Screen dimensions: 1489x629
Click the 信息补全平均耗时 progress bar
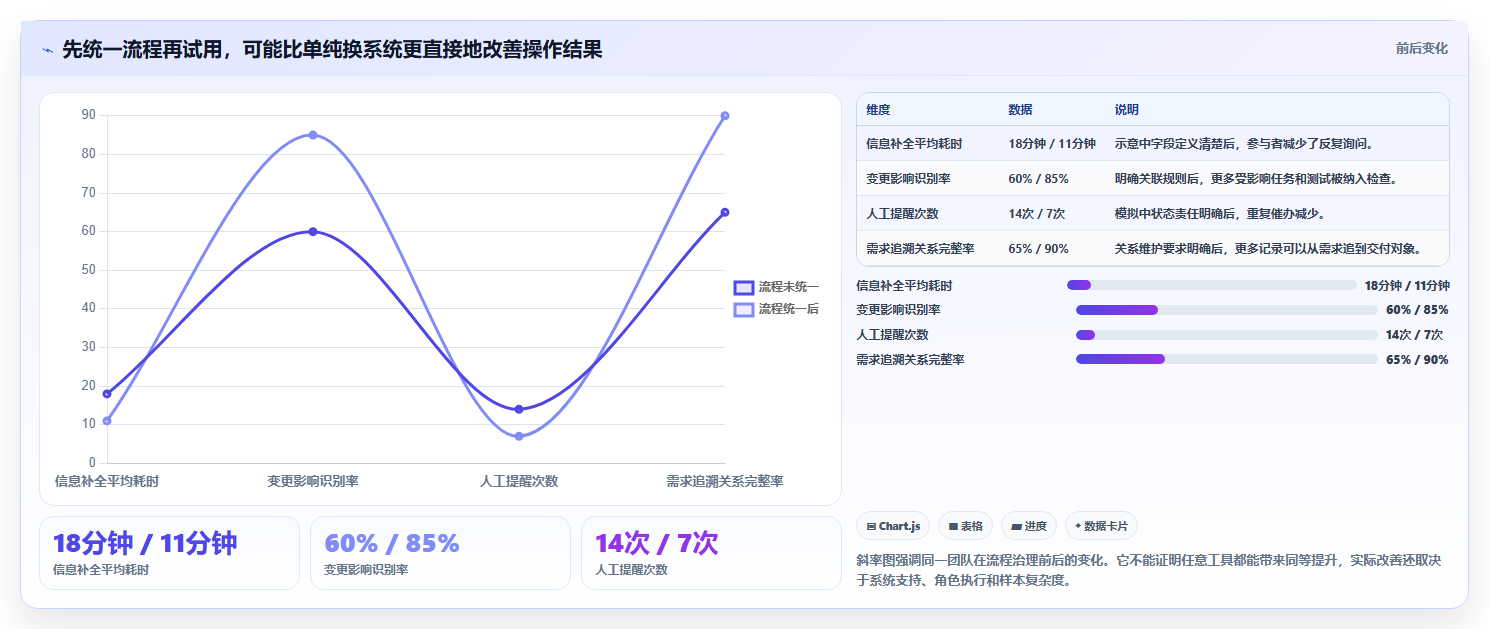click(x=1211, y=285)
